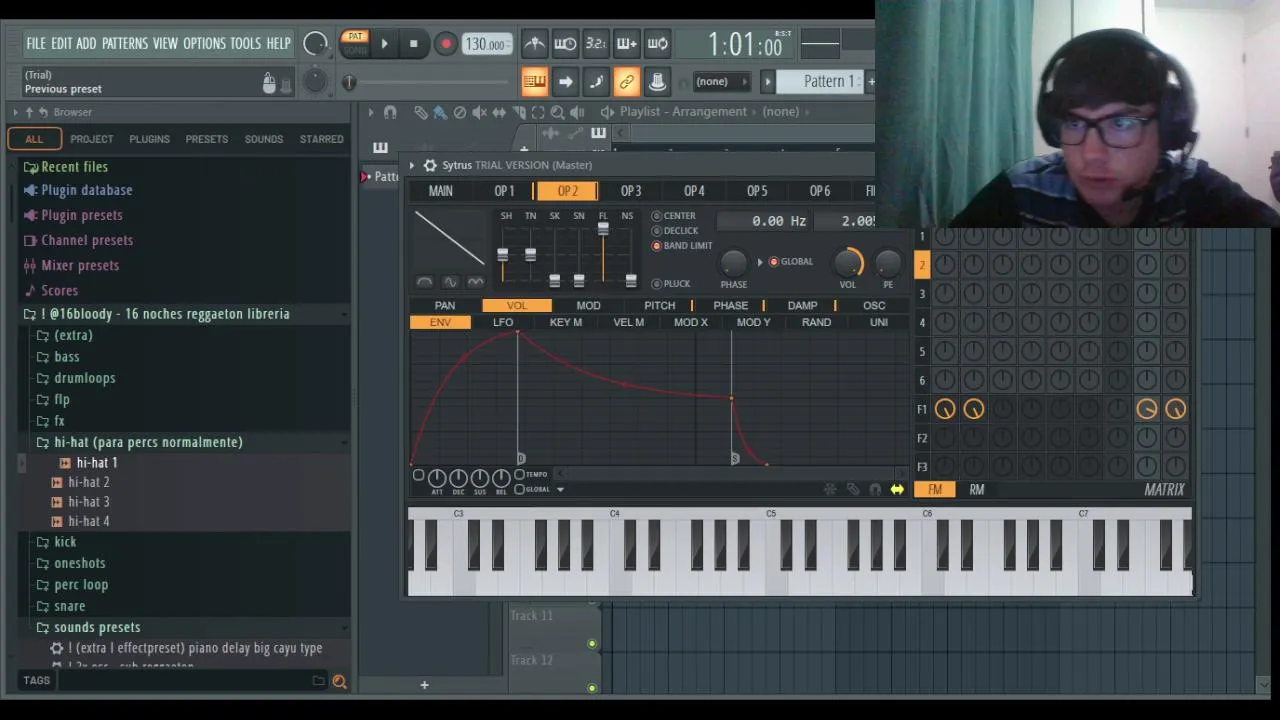Switch browser to PLUGINS tab
The height and width of the screenshot is (720, 1280).
click(x=149, y=139)
